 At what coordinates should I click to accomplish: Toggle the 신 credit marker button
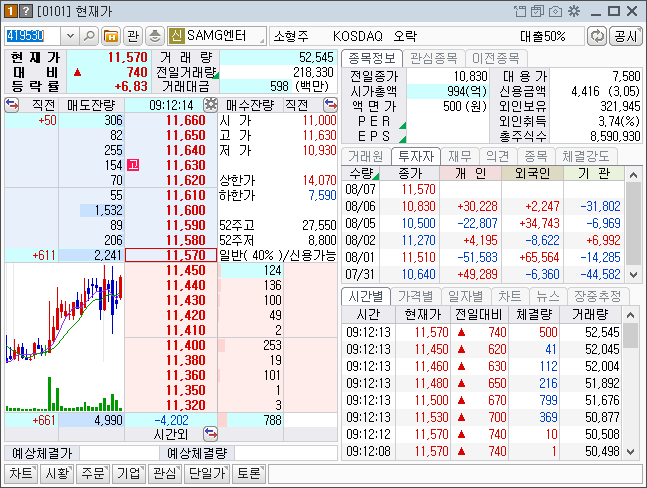click(x=175, y=36)
